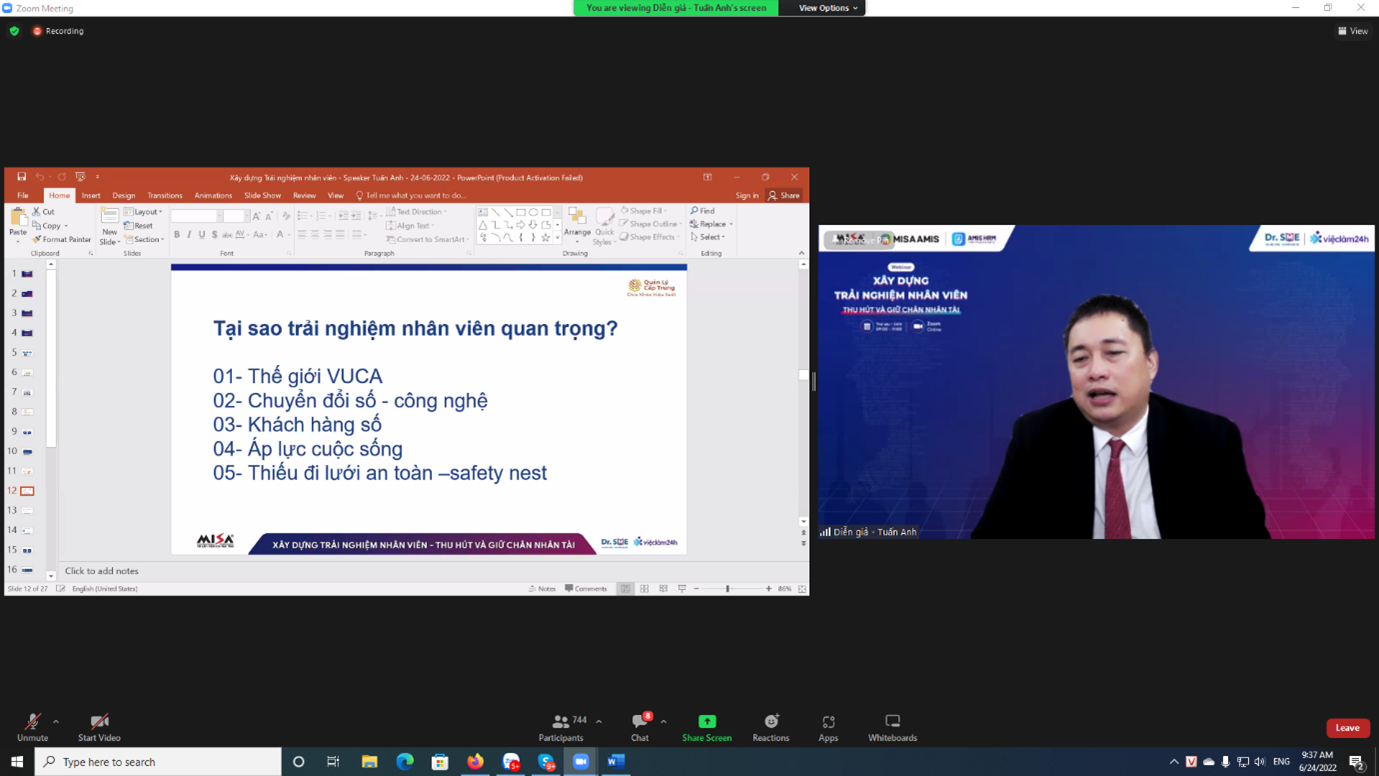The image size is (1379, 776).
Task: Open Firefox from the taskbar
Action: (475, 762)
